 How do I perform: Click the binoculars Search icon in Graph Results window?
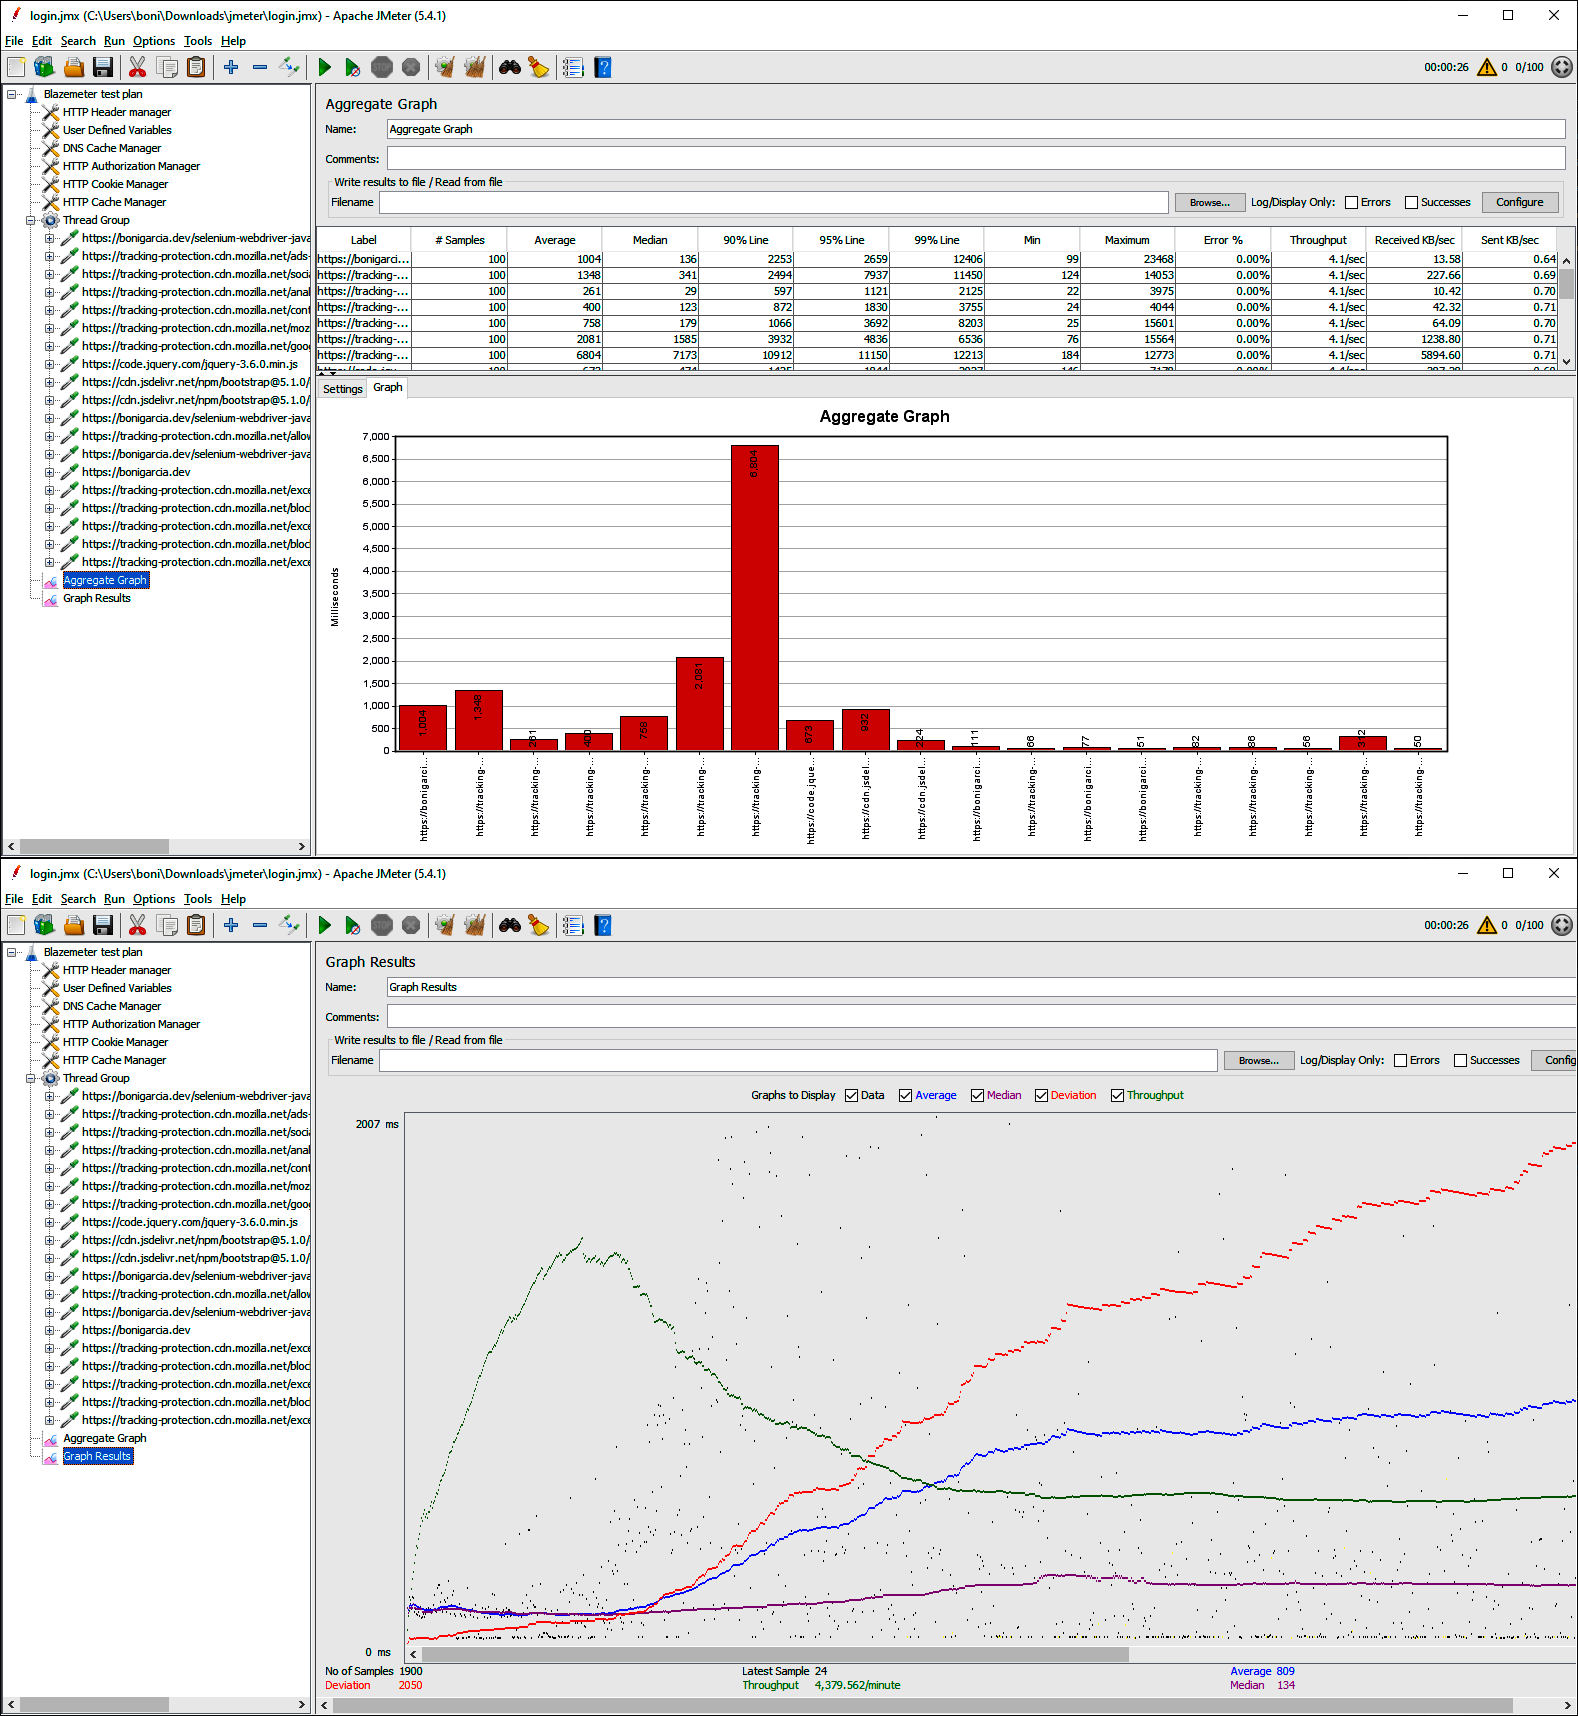(x=510, y=925)
